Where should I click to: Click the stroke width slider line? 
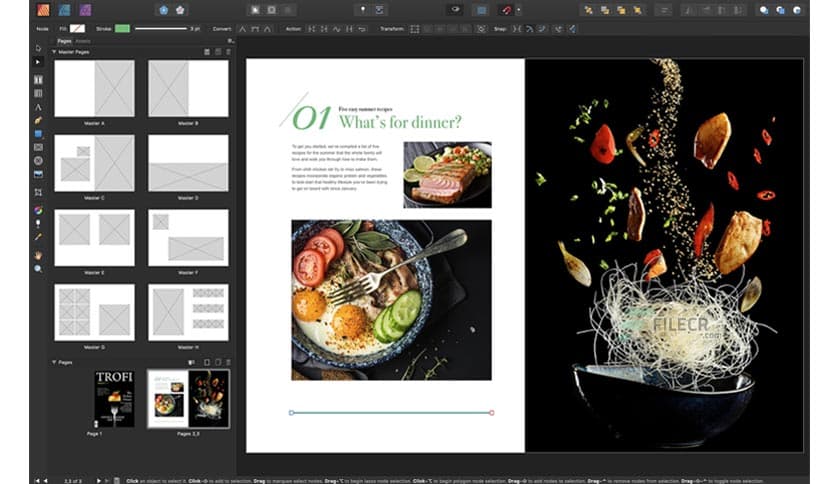[160, 28]
